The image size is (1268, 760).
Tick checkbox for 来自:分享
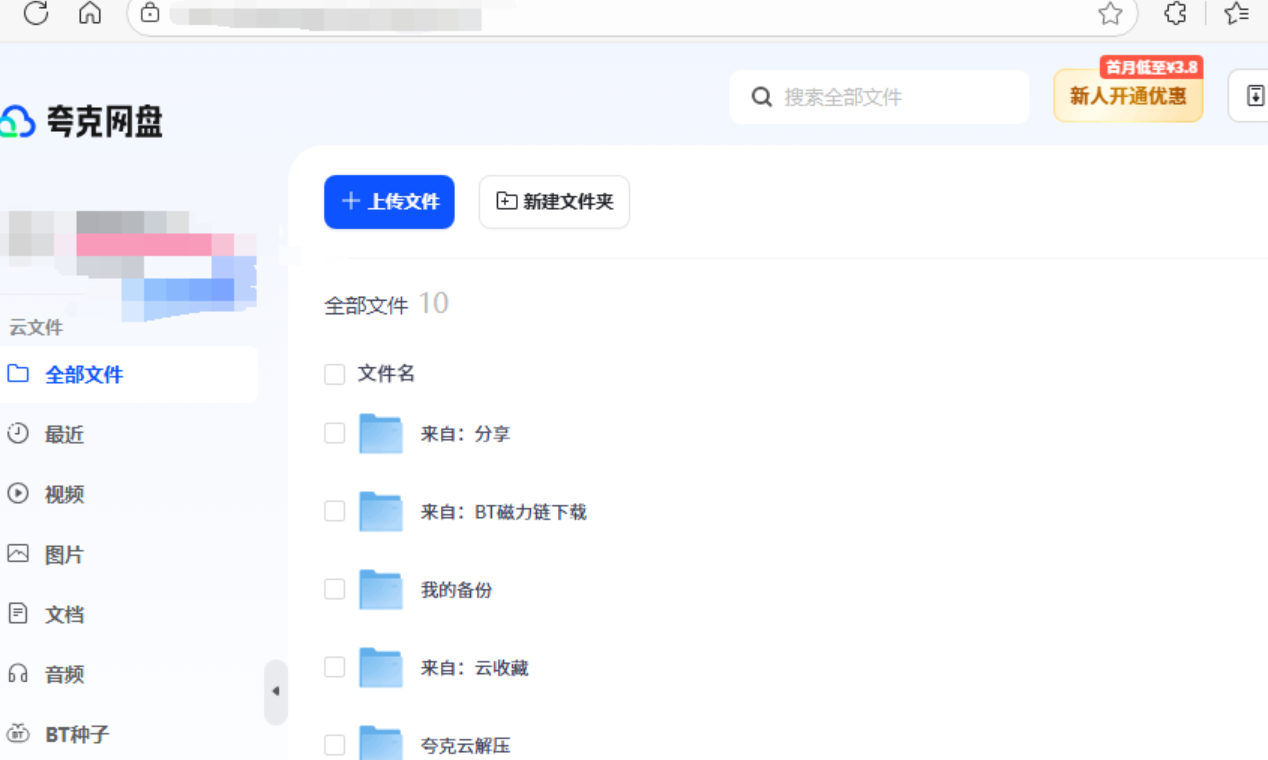(x=334, y=433)
